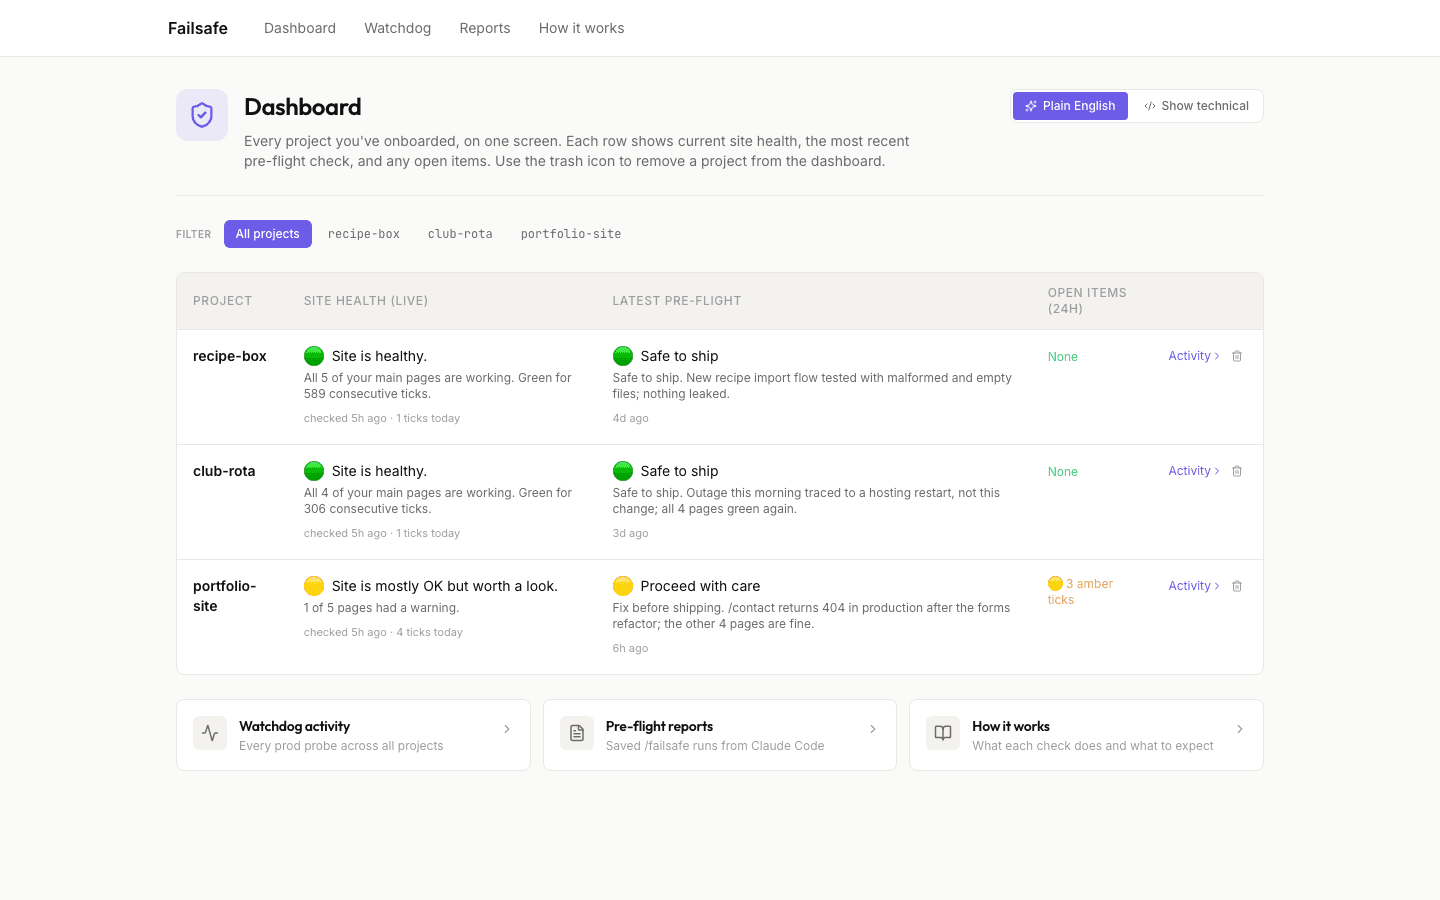
Task: Click green Safe to ship dot for recipe-box
Action: tap(623, 356)
